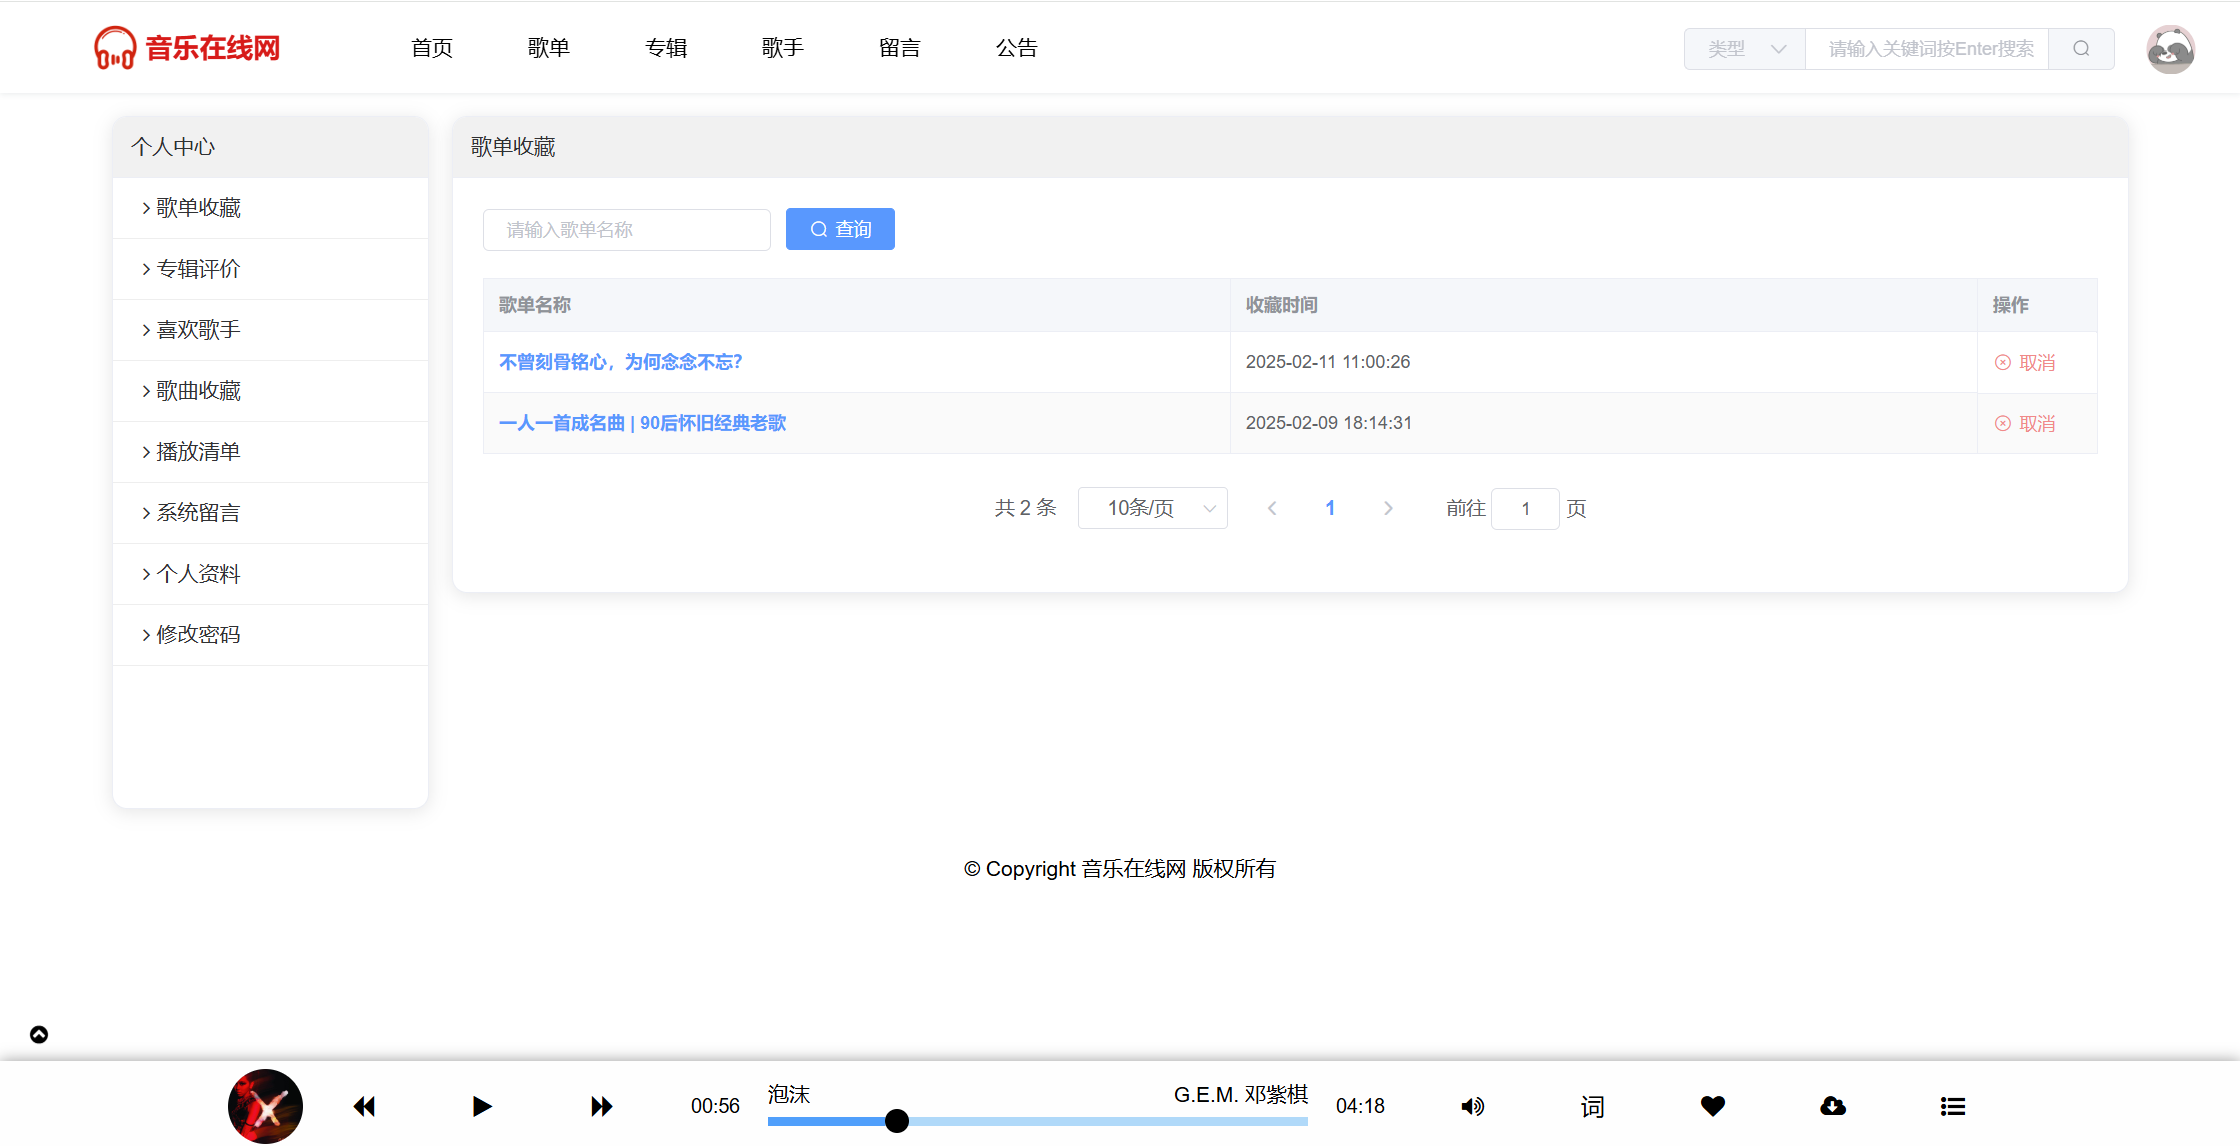Open 歌曲收藏 in the sidebar
The height and width of the screenshot is (1146, 2240).
tap(198, 391)
